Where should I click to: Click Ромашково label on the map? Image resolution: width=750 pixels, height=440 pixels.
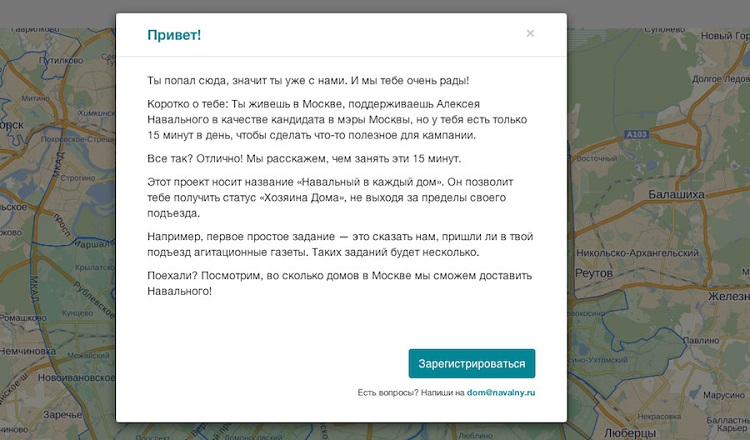23,318
